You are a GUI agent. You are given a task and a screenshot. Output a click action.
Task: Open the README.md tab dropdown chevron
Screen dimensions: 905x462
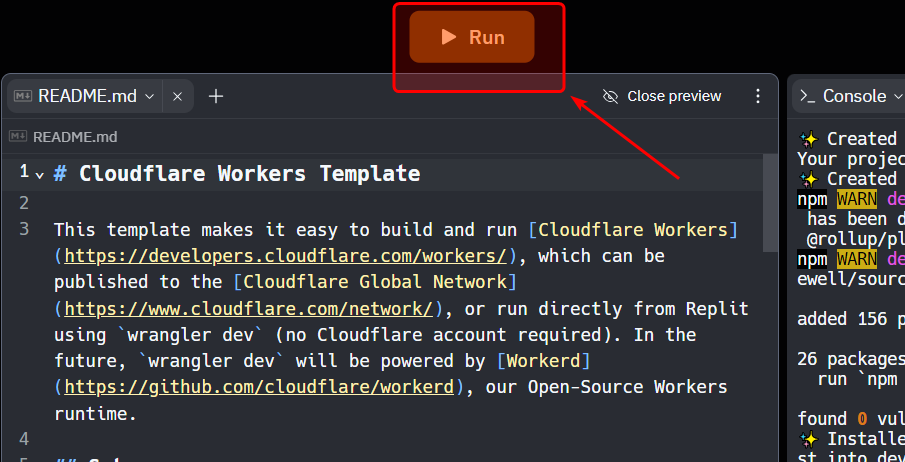point(150,97)
